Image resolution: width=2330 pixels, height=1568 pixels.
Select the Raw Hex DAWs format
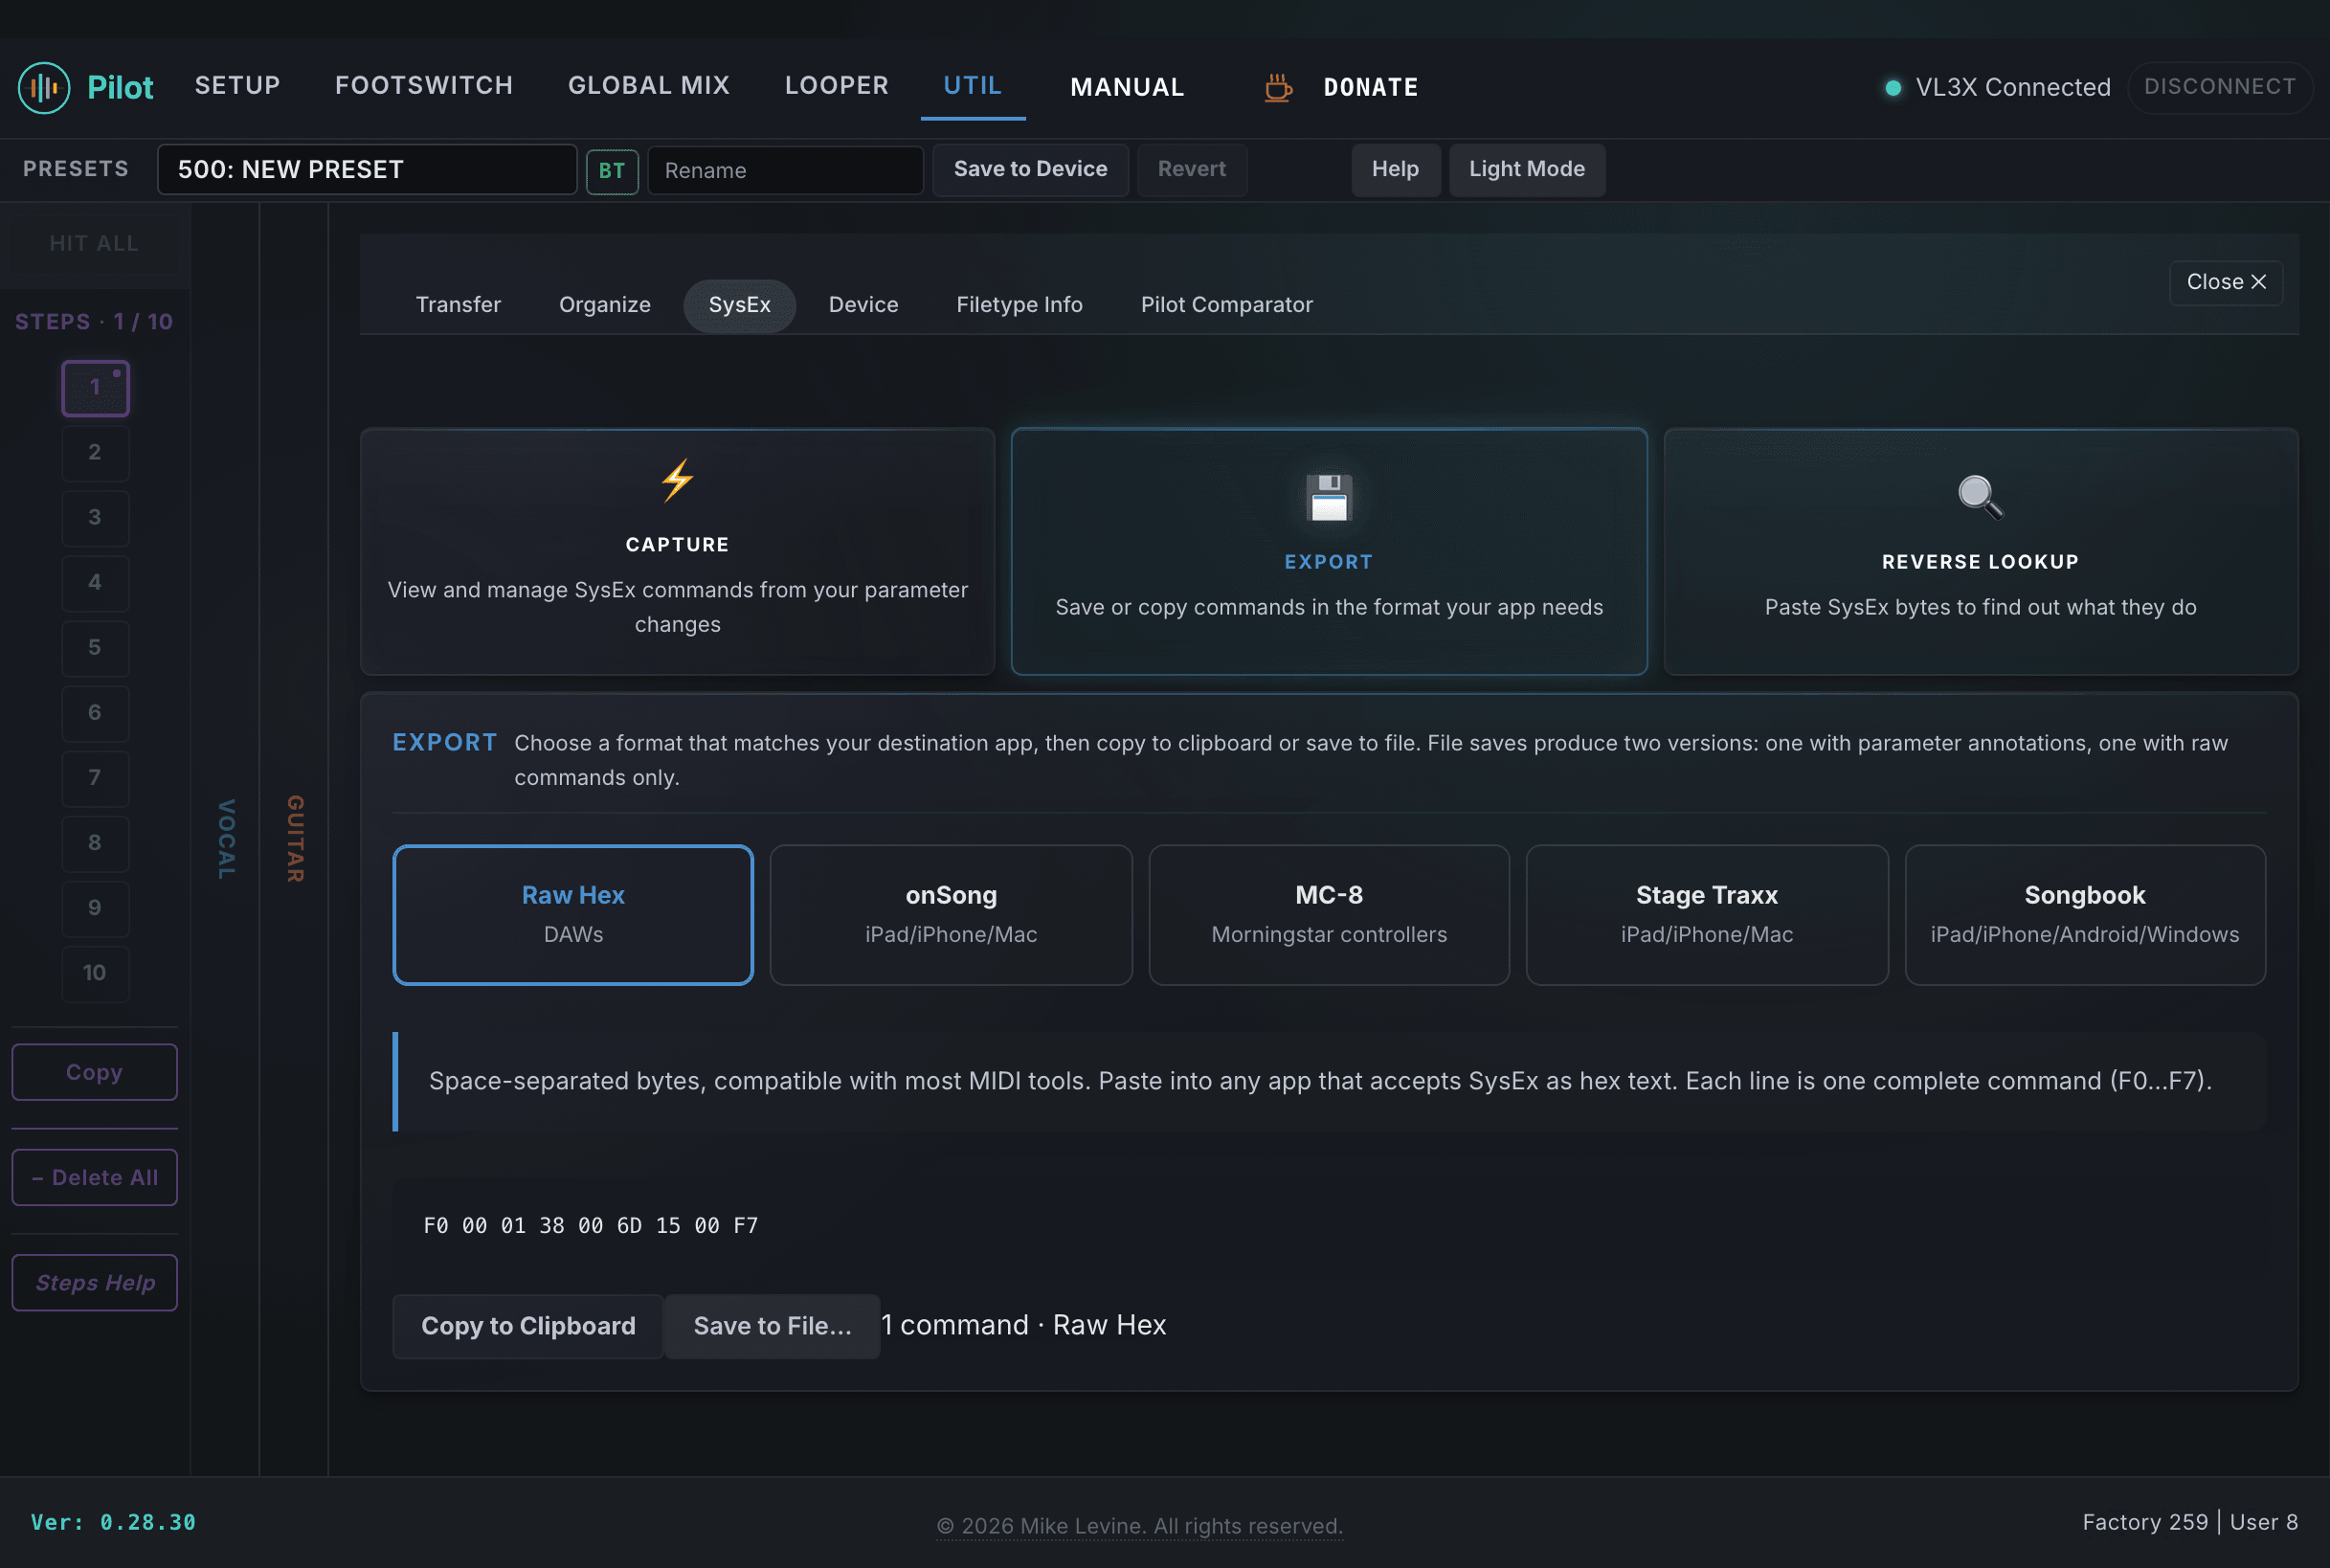click(x=573, y=914)
